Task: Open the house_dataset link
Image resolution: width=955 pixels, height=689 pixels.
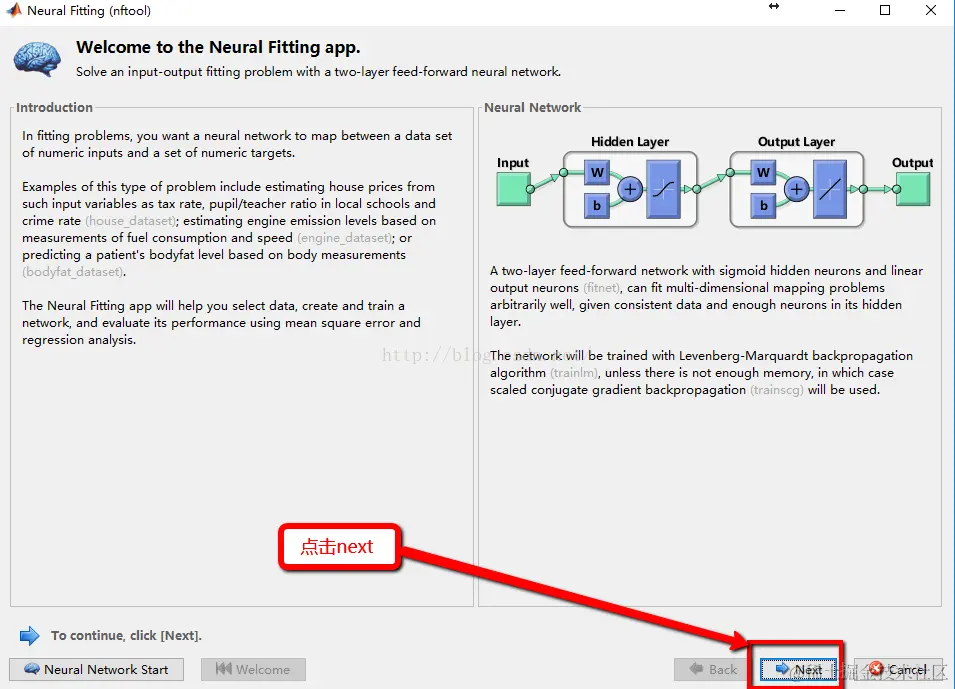Action: point(130,221)
